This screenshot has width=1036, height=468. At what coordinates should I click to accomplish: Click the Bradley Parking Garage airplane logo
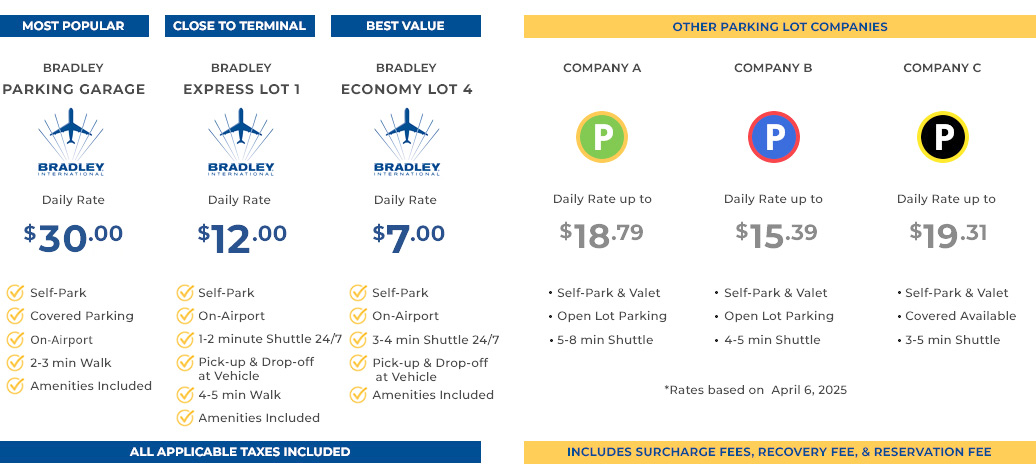71,141
